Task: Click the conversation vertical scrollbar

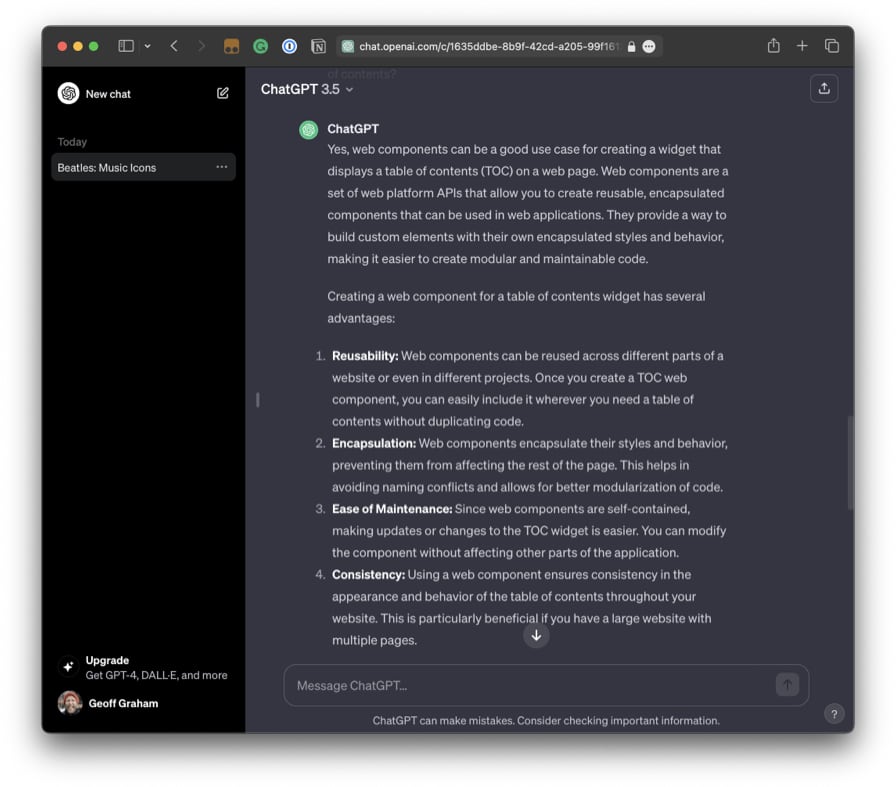Action: [850, 460]
